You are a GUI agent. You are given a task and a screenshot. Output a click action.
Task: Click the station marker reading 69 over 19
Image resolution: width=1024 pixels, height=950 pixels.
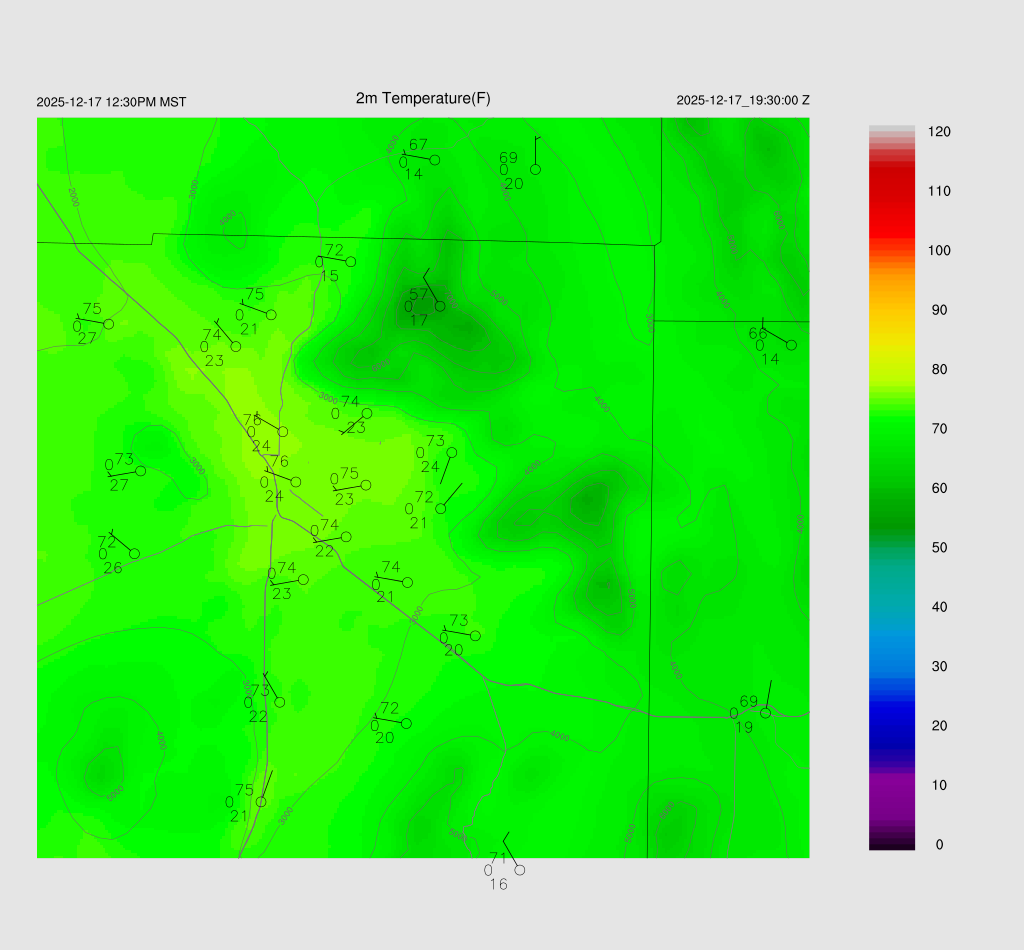click(x=765, y=713)
